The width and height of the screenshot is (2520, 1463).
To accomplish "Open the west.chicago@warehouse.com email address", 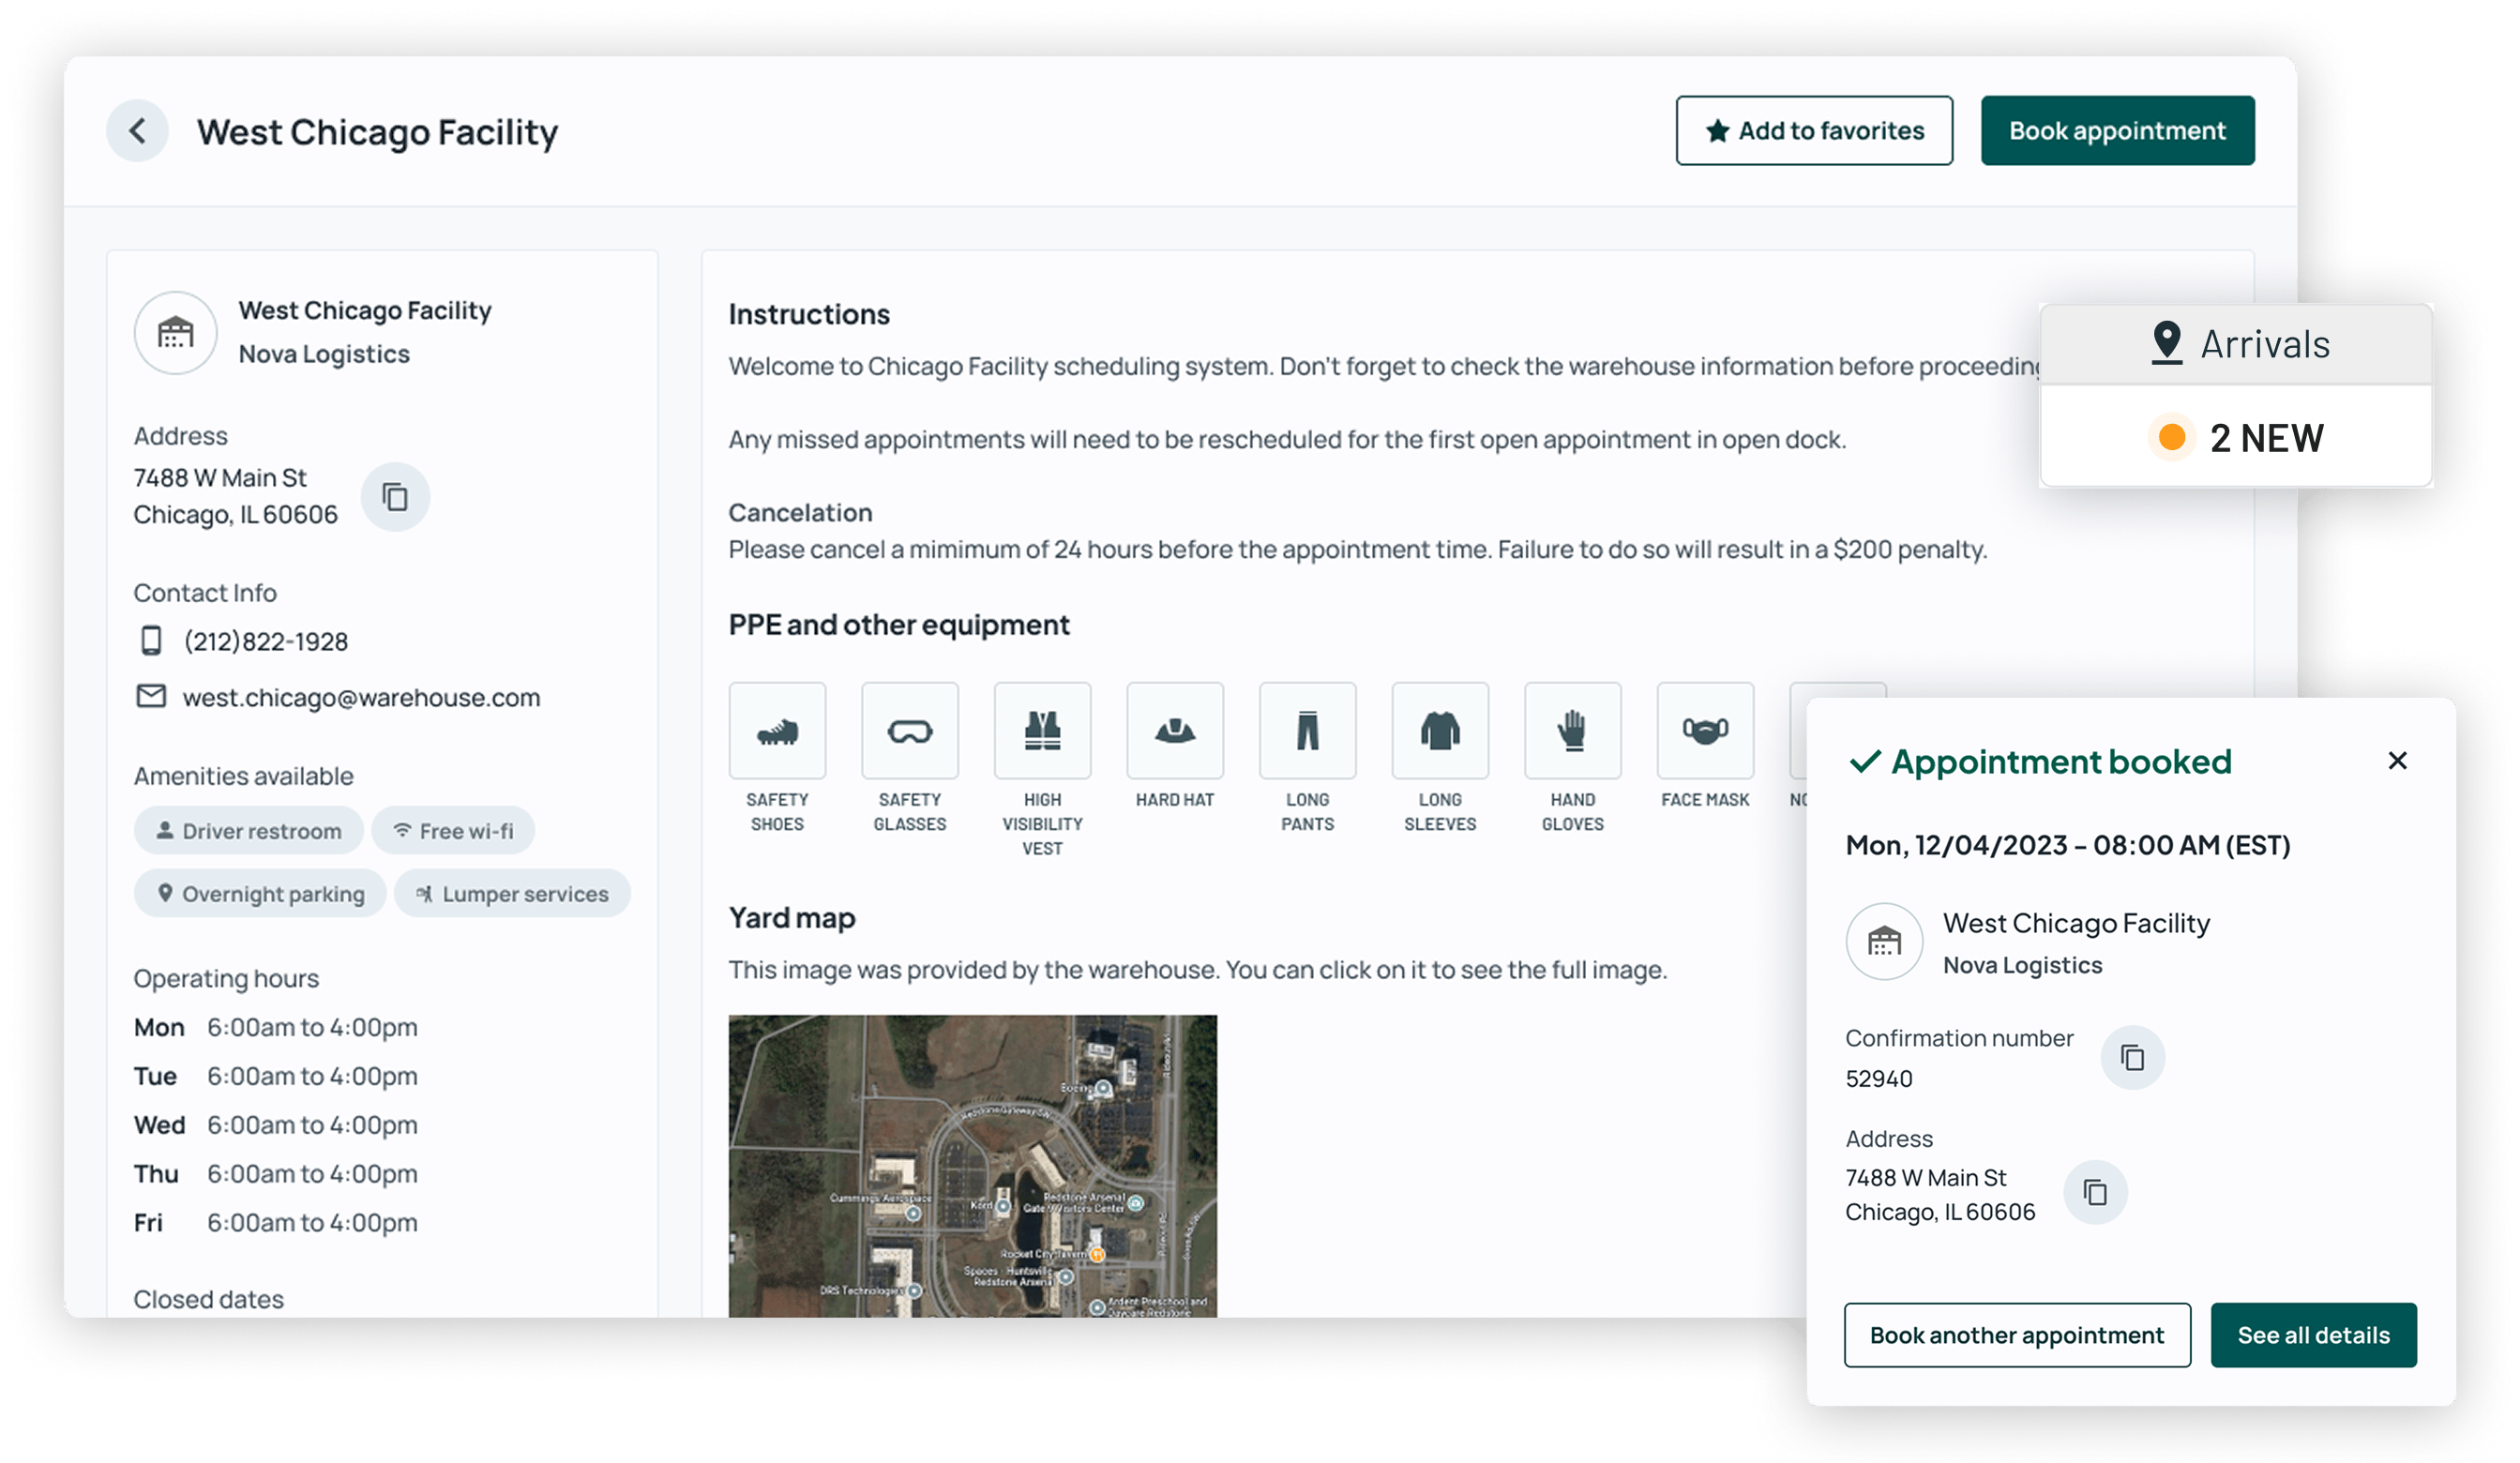I will tap(361, 697).
